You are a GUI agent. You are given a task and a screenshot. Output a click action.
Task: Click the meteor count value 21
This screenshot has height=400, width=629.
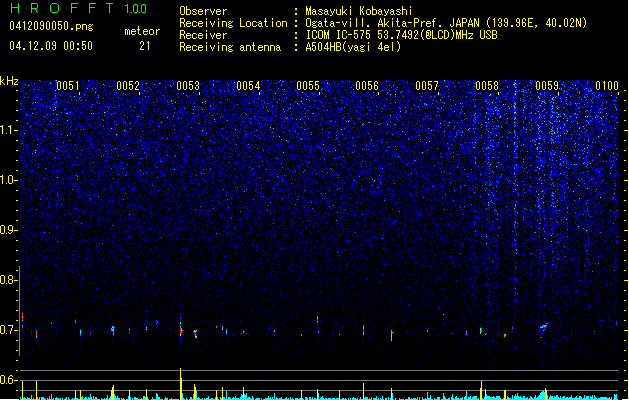pos(145,46)
